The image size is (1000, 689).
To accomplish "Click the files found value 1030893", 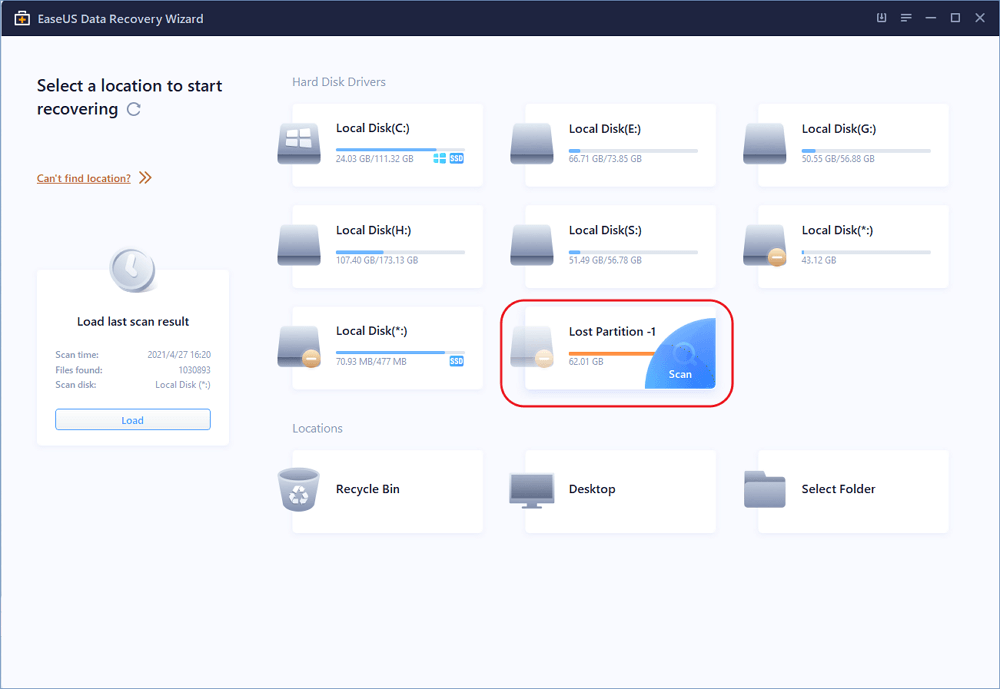I will tap(195, 370).
